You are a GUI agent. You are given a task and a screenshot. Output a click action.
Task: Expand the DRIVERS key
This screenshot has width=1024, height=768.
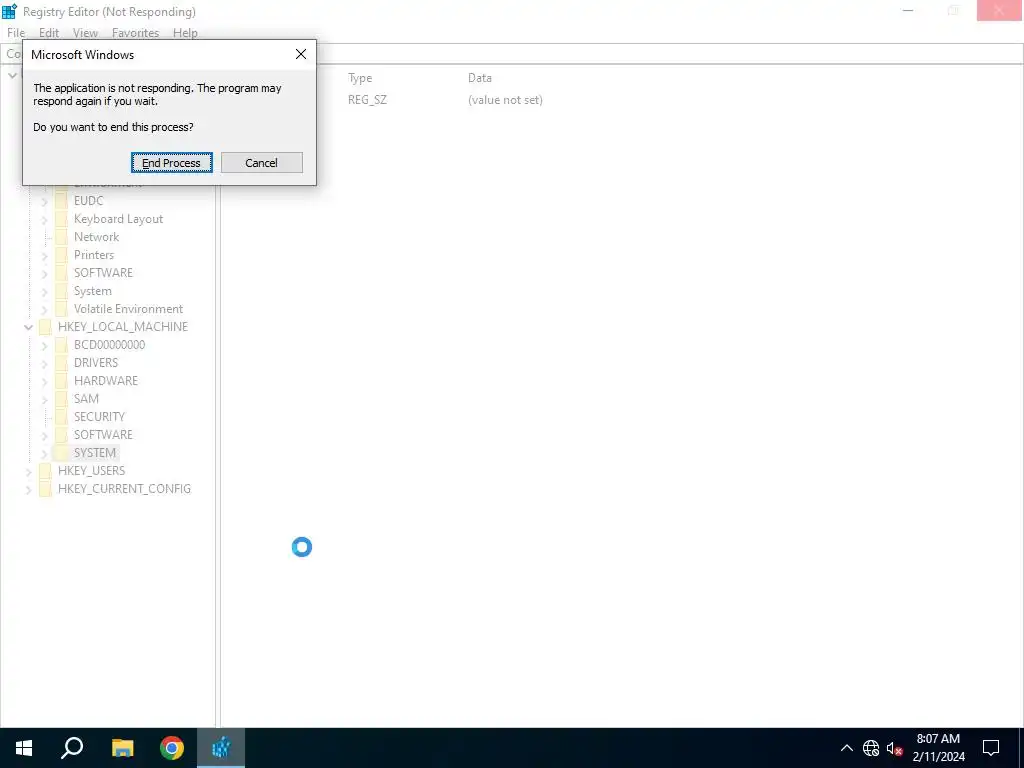[x=44, y=363]
